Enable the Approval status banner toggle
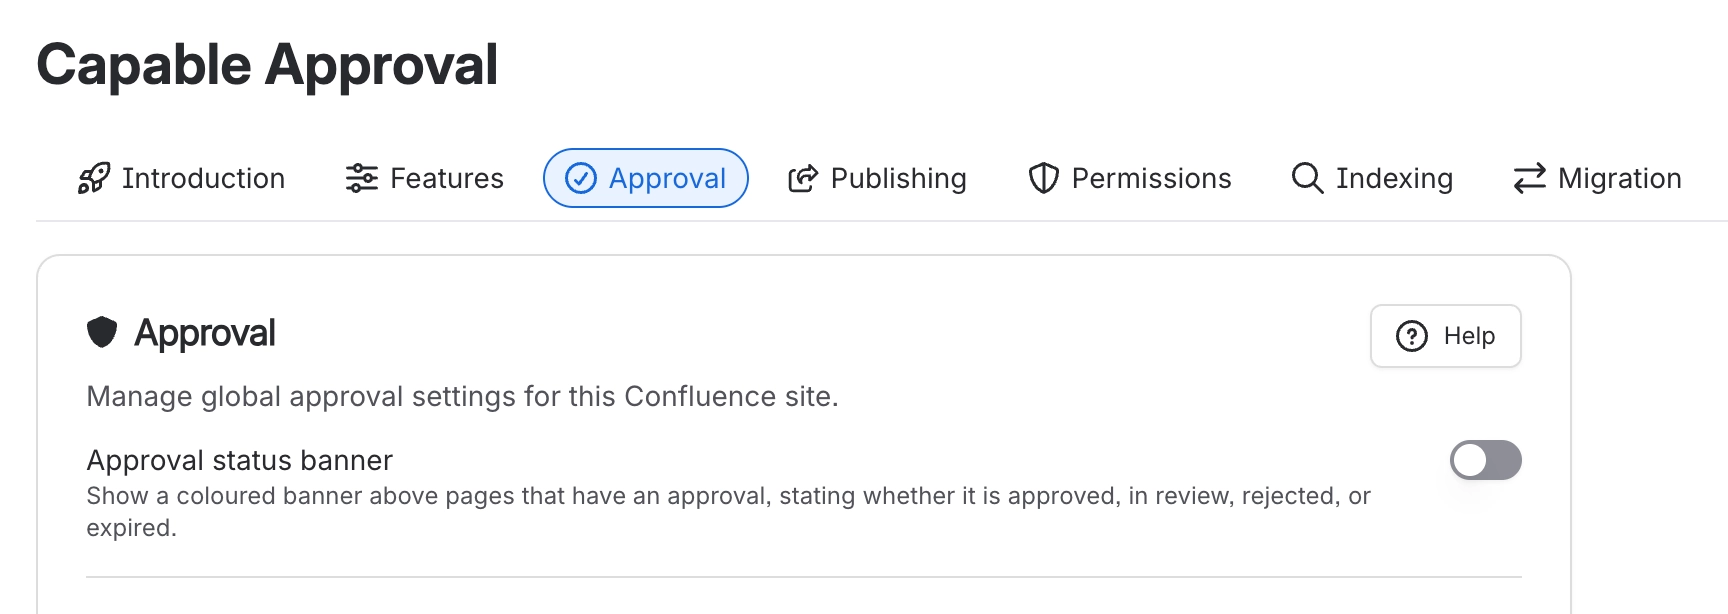The image size is (1728, 614). pyautogui.click(x=1486, y=460)
